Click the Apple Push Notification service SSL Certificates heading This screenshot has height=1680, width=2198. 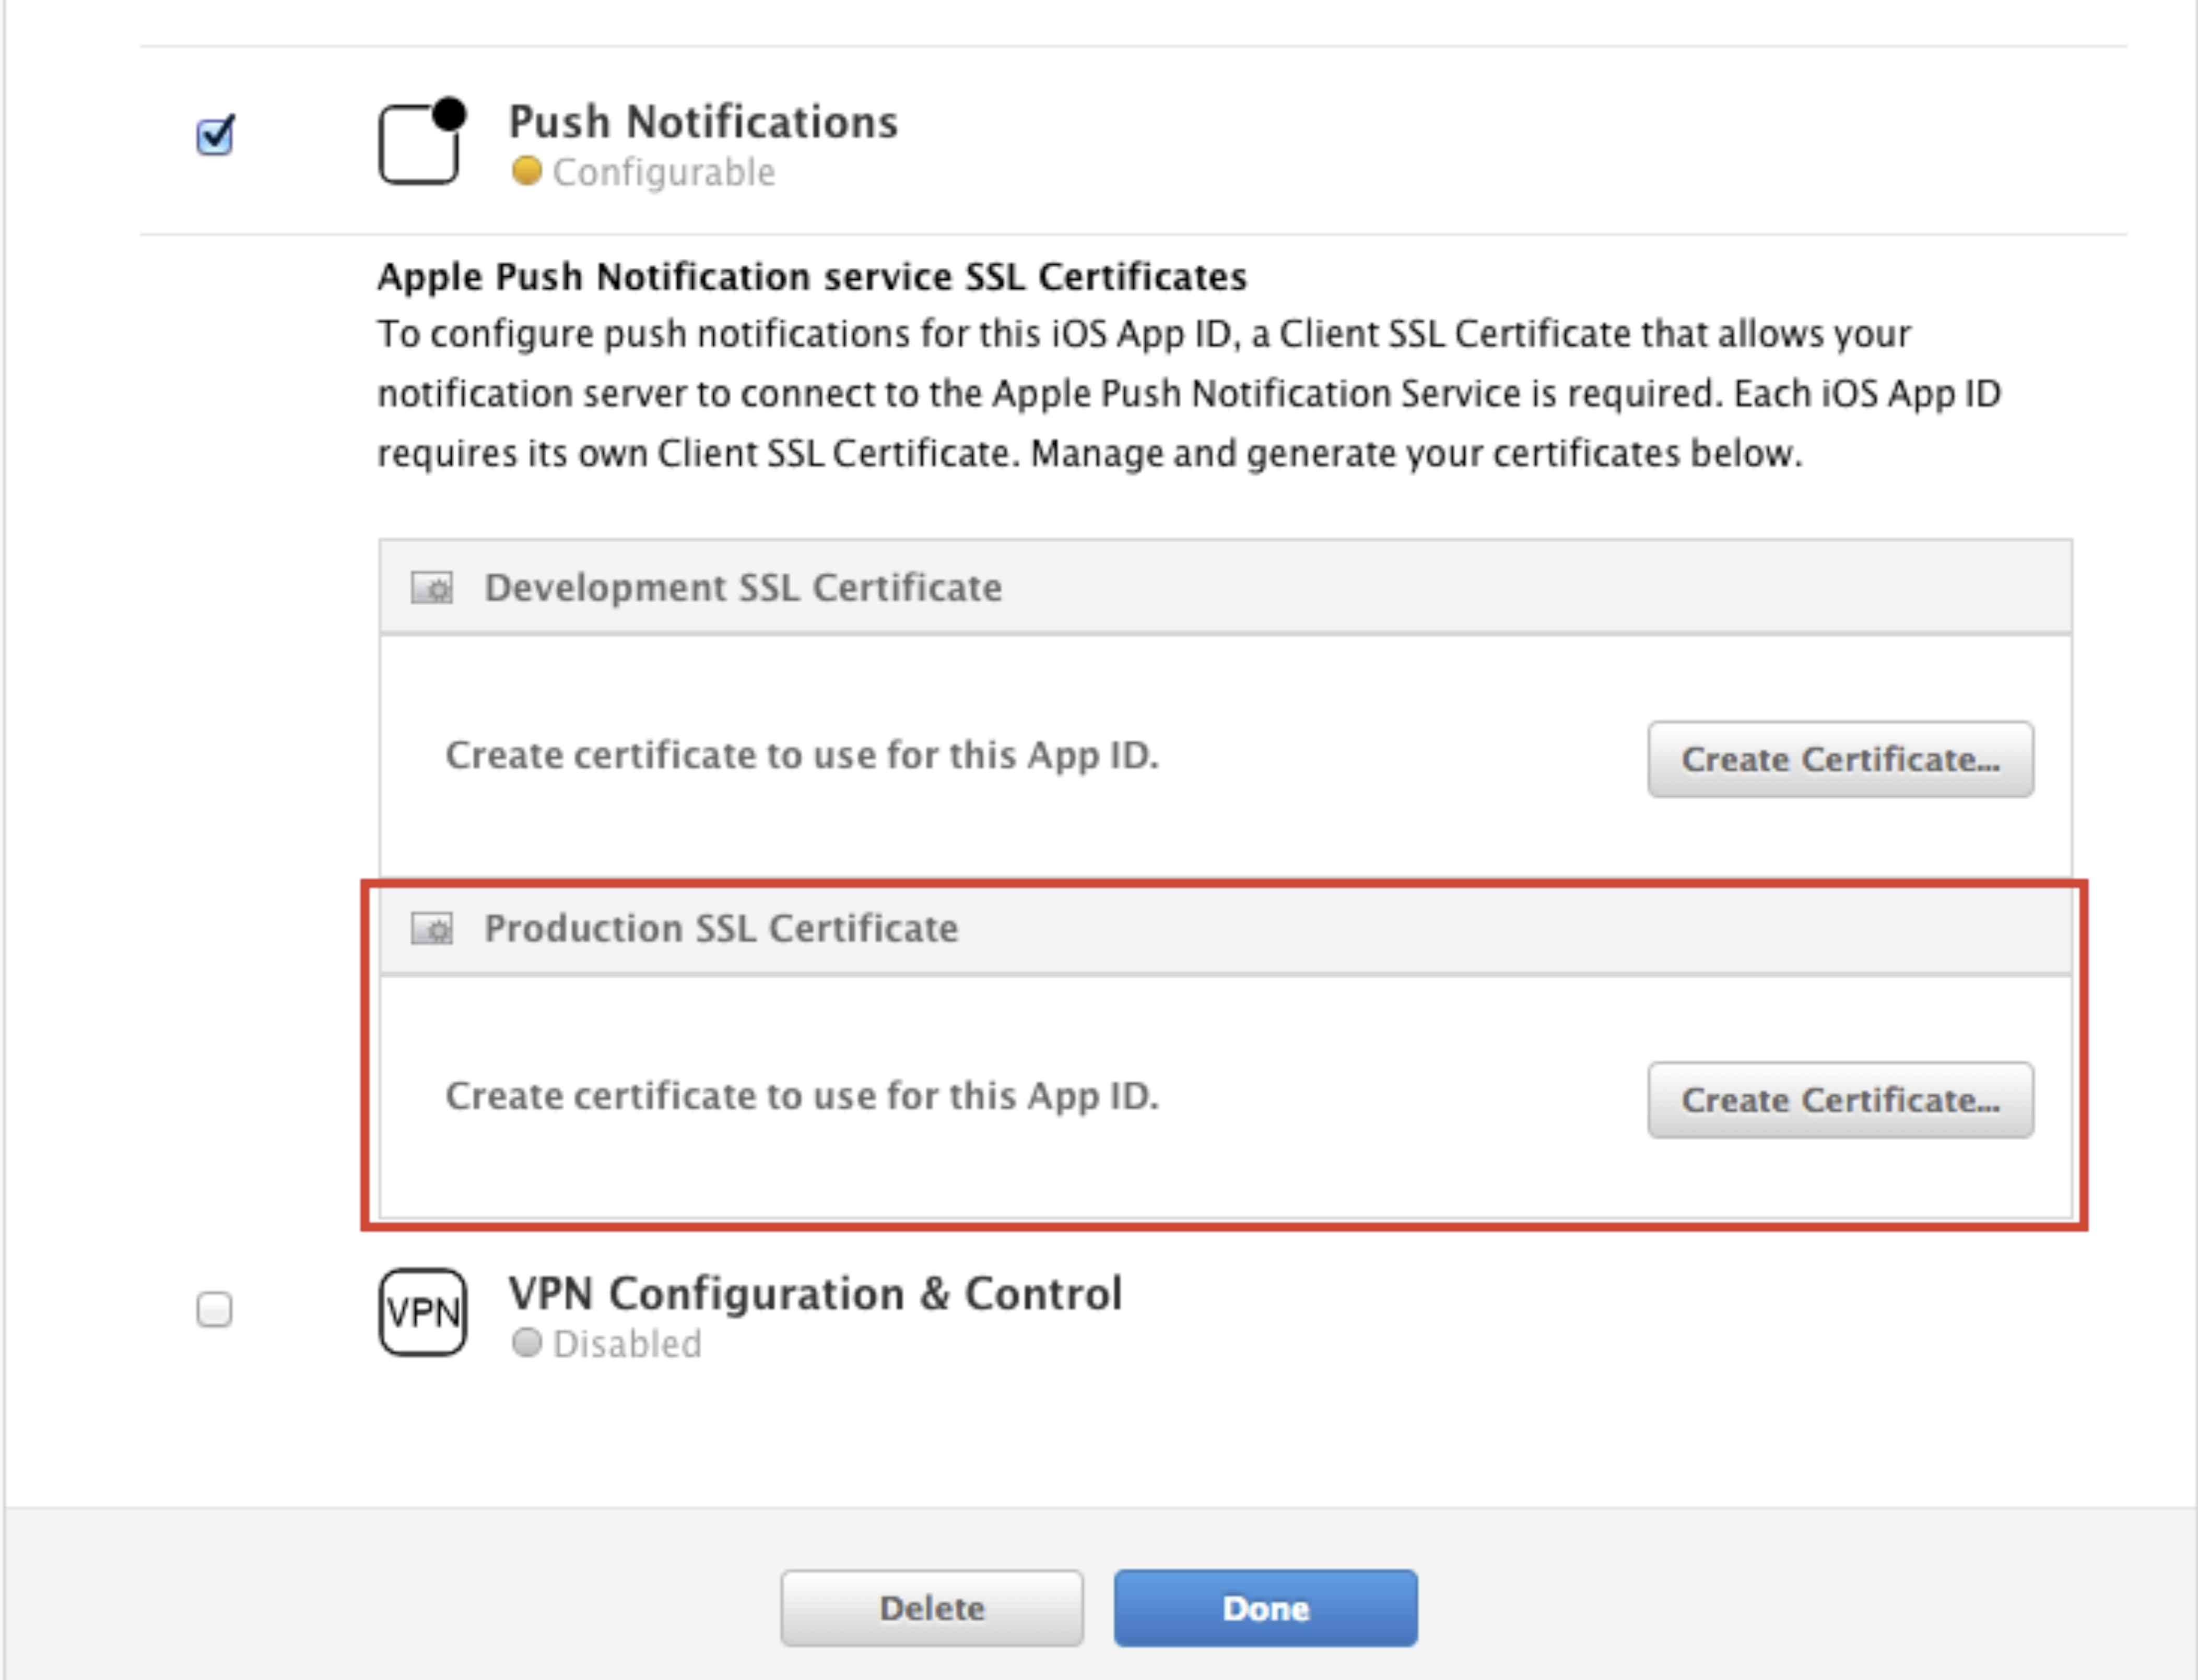[812, 277]
